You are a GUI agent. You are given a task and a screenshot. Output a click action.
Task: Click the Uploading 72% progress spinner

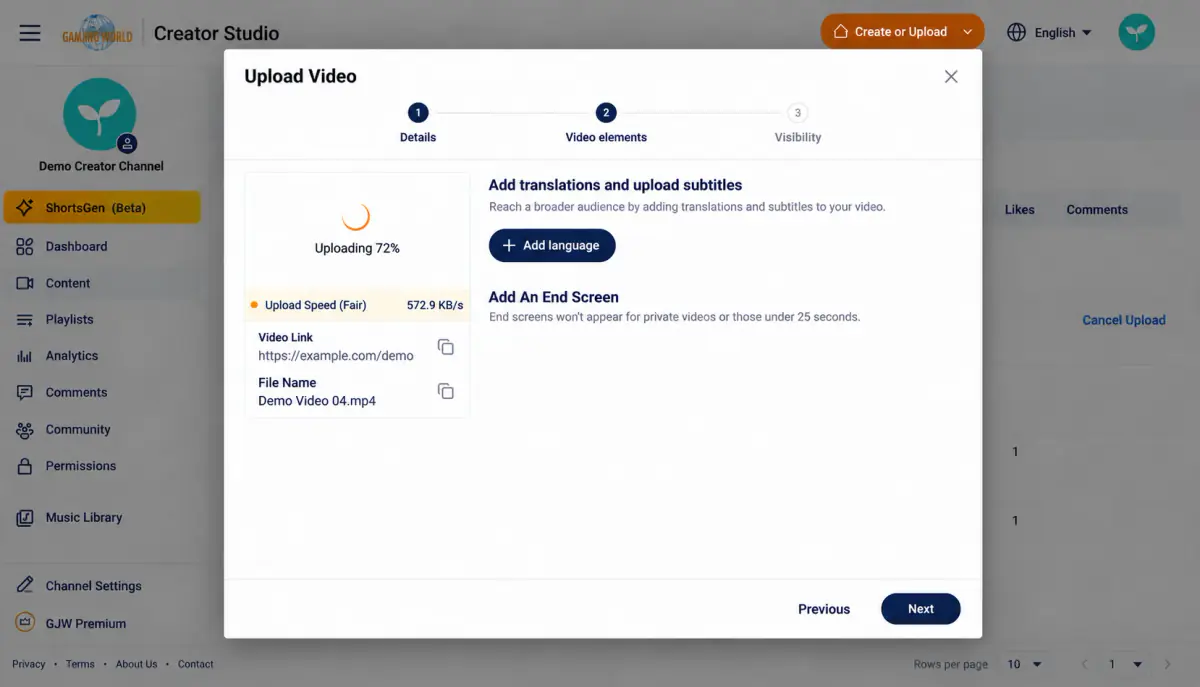tap(356, 216)
